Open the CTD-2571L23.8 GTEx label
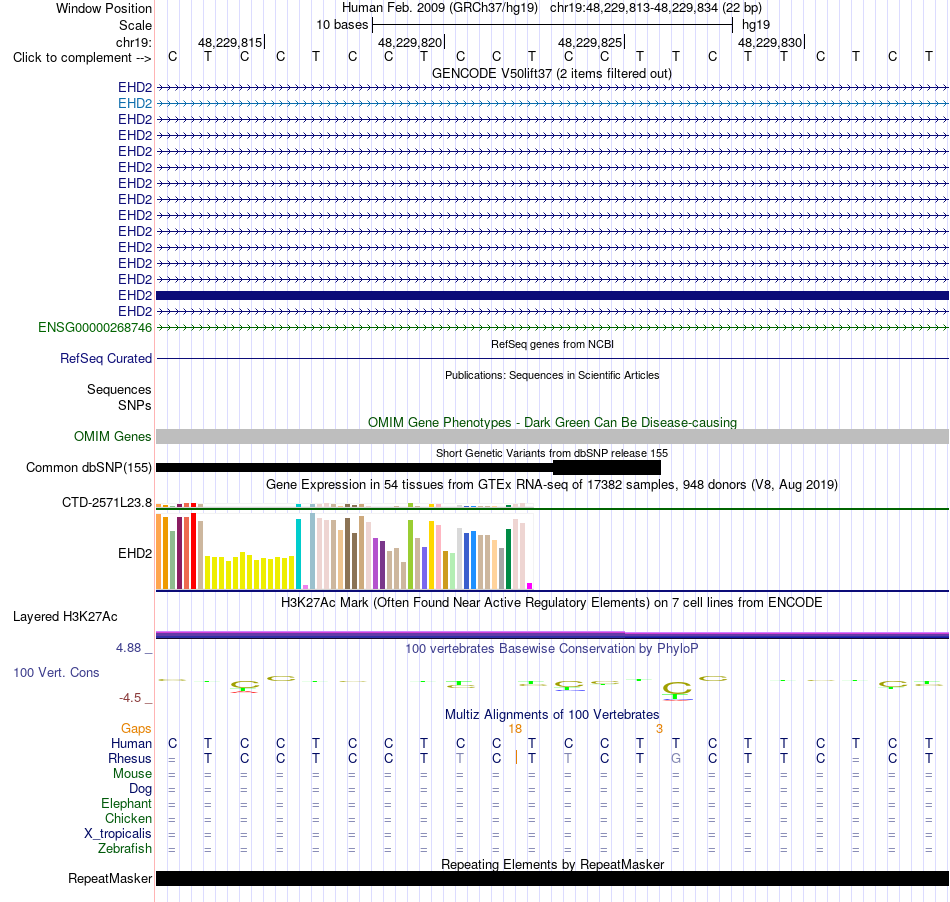This screenshot has height=902, width=950. (x=107, y=503)
